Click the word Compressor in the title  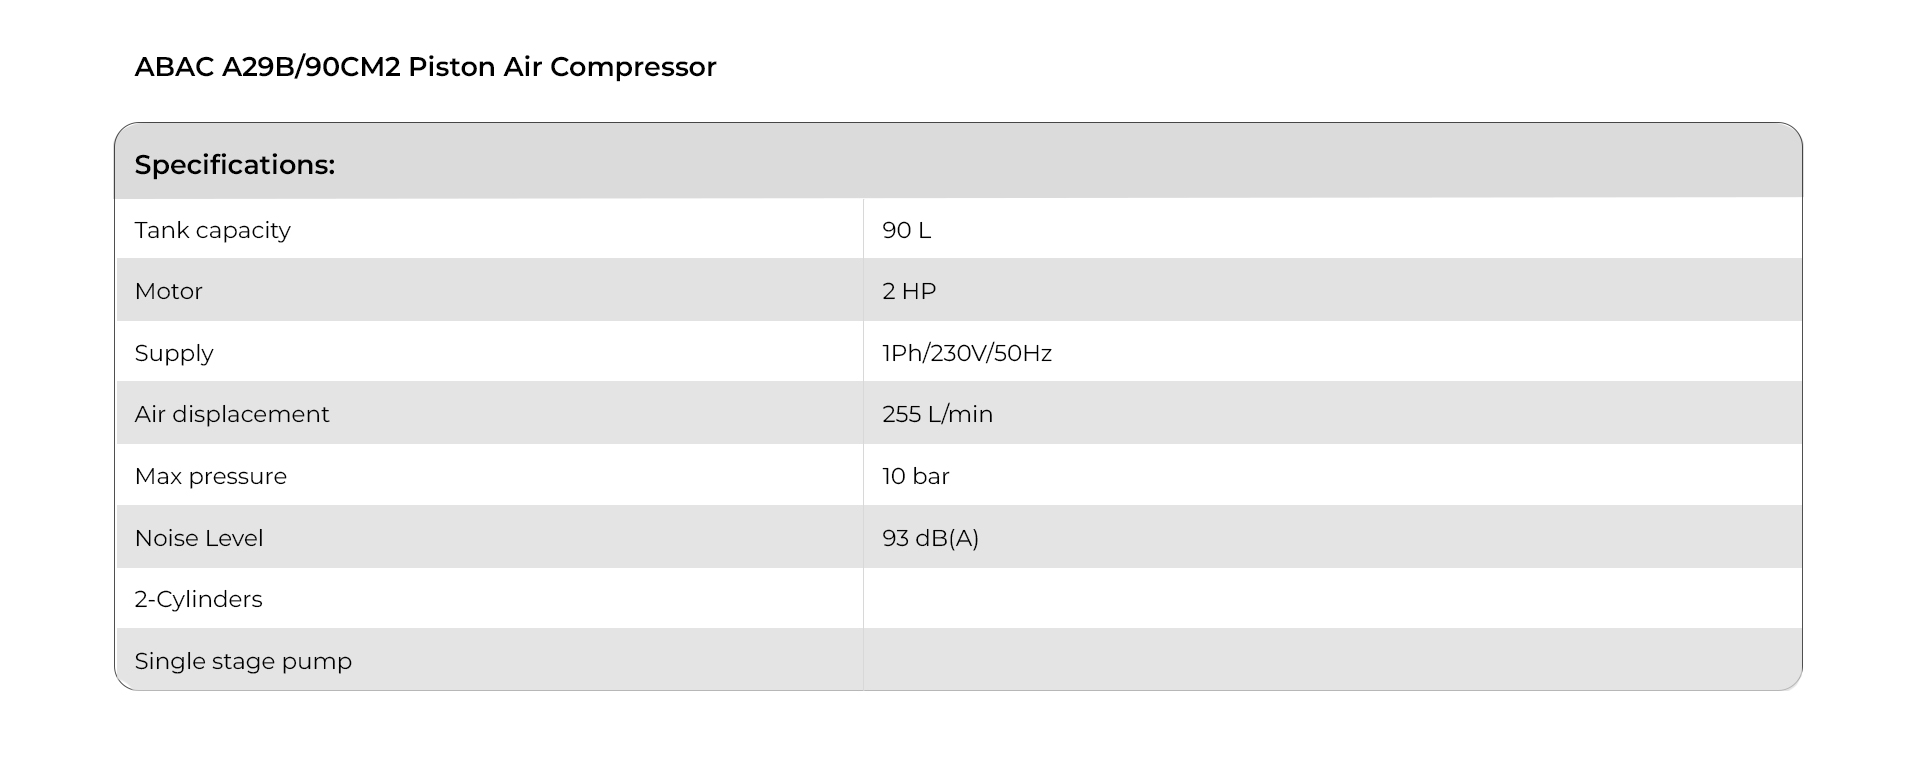[x=633, y=67]
